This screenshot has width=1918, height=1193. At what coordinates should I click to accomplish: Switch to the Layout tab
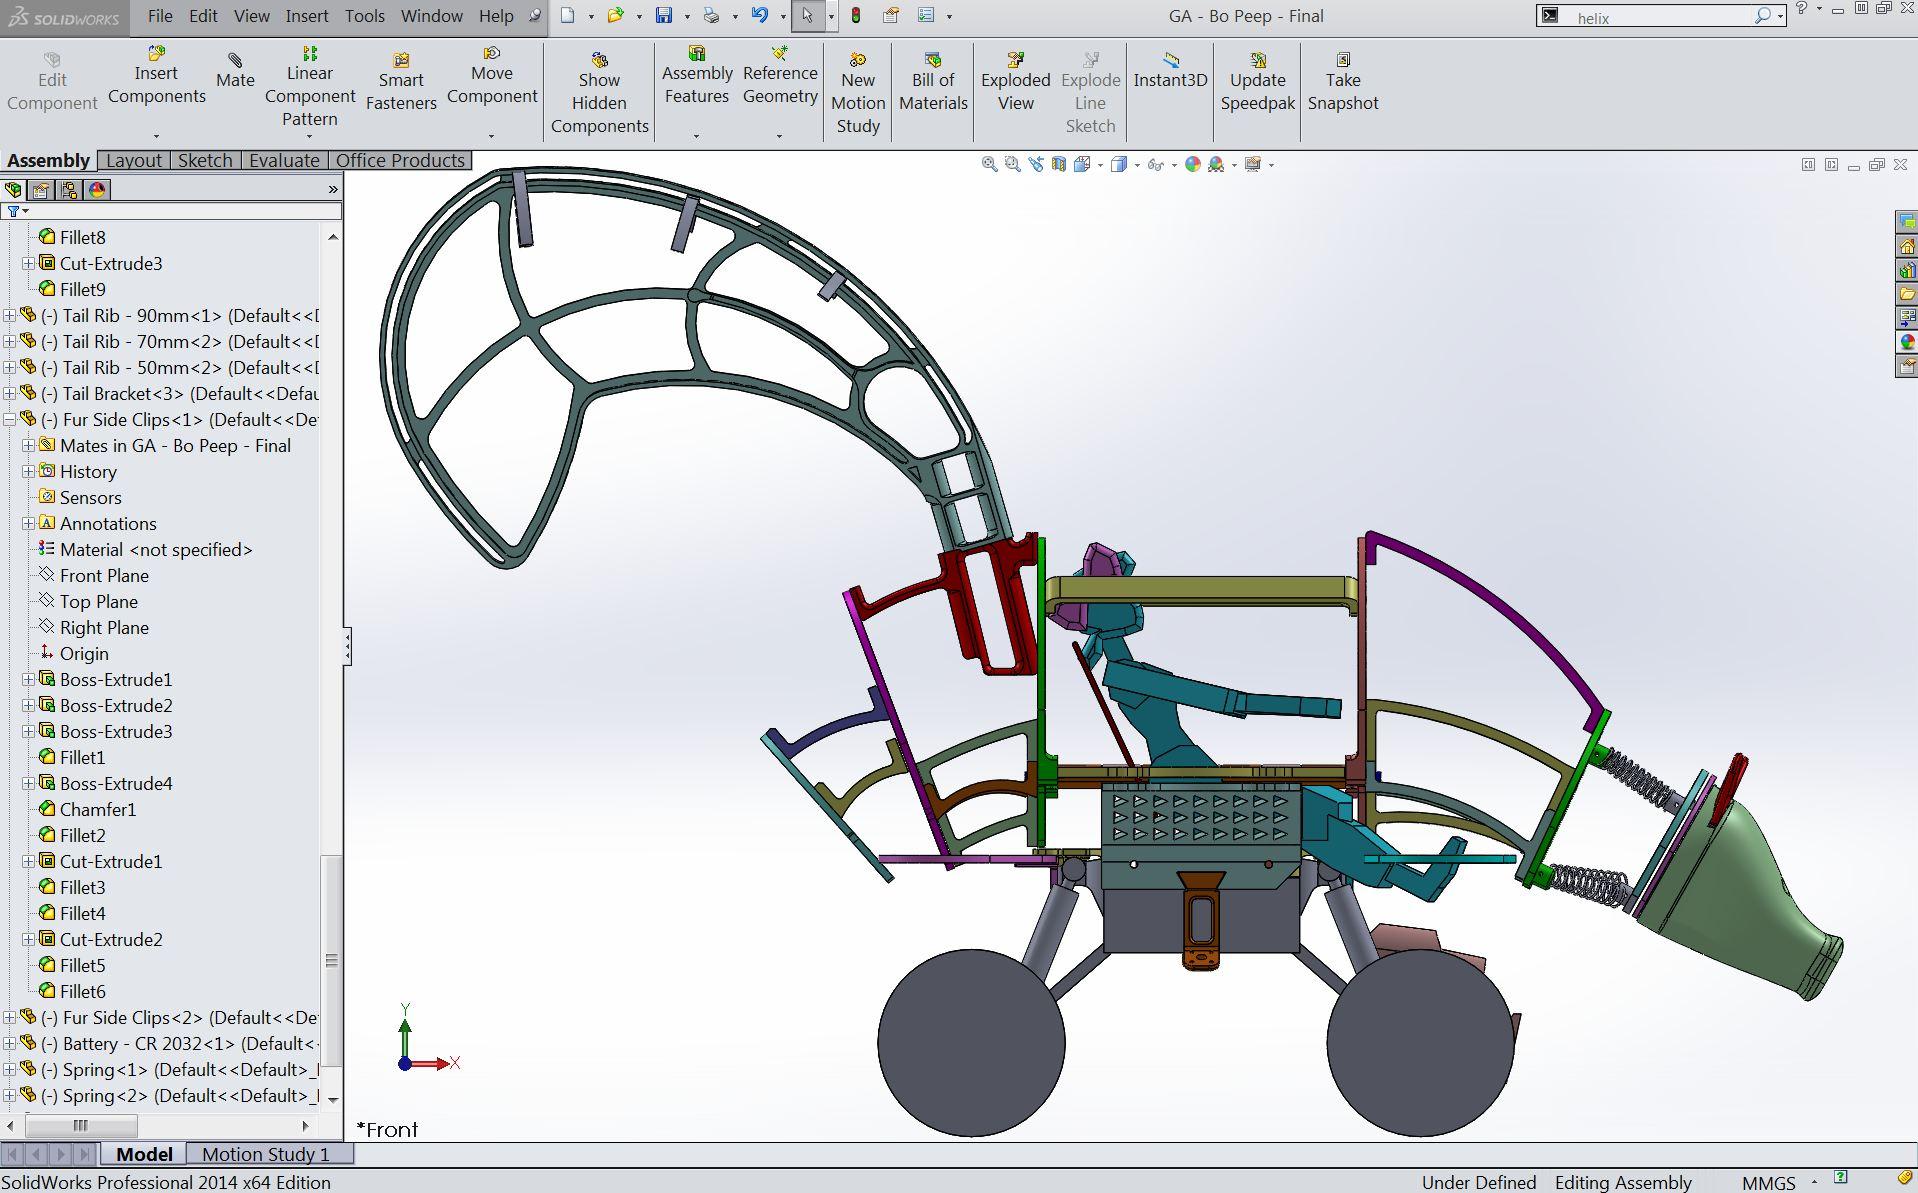tap(134, 160)
